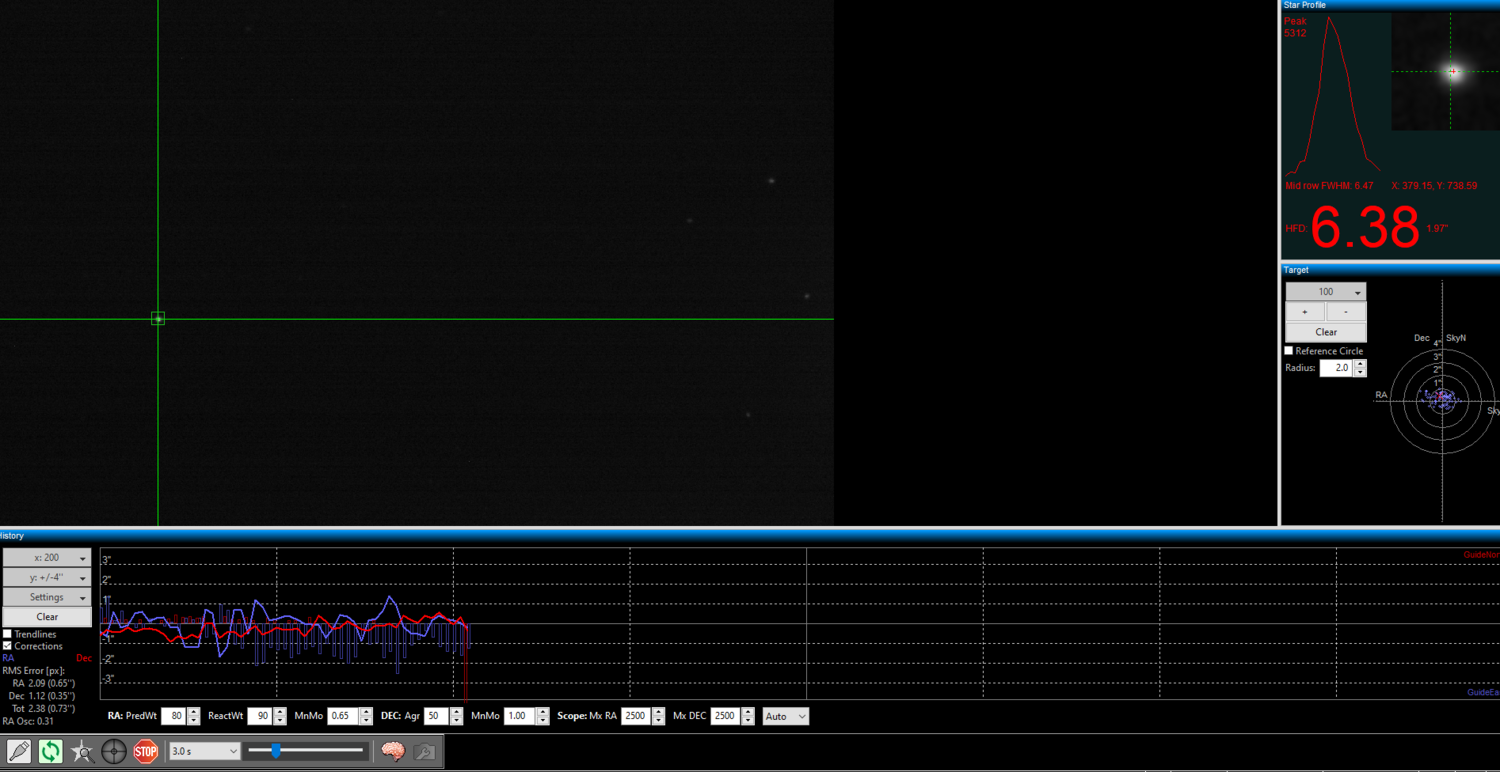1500x772 pixels.
Task: Click the Radius input field
Action: coord(1336,368)
